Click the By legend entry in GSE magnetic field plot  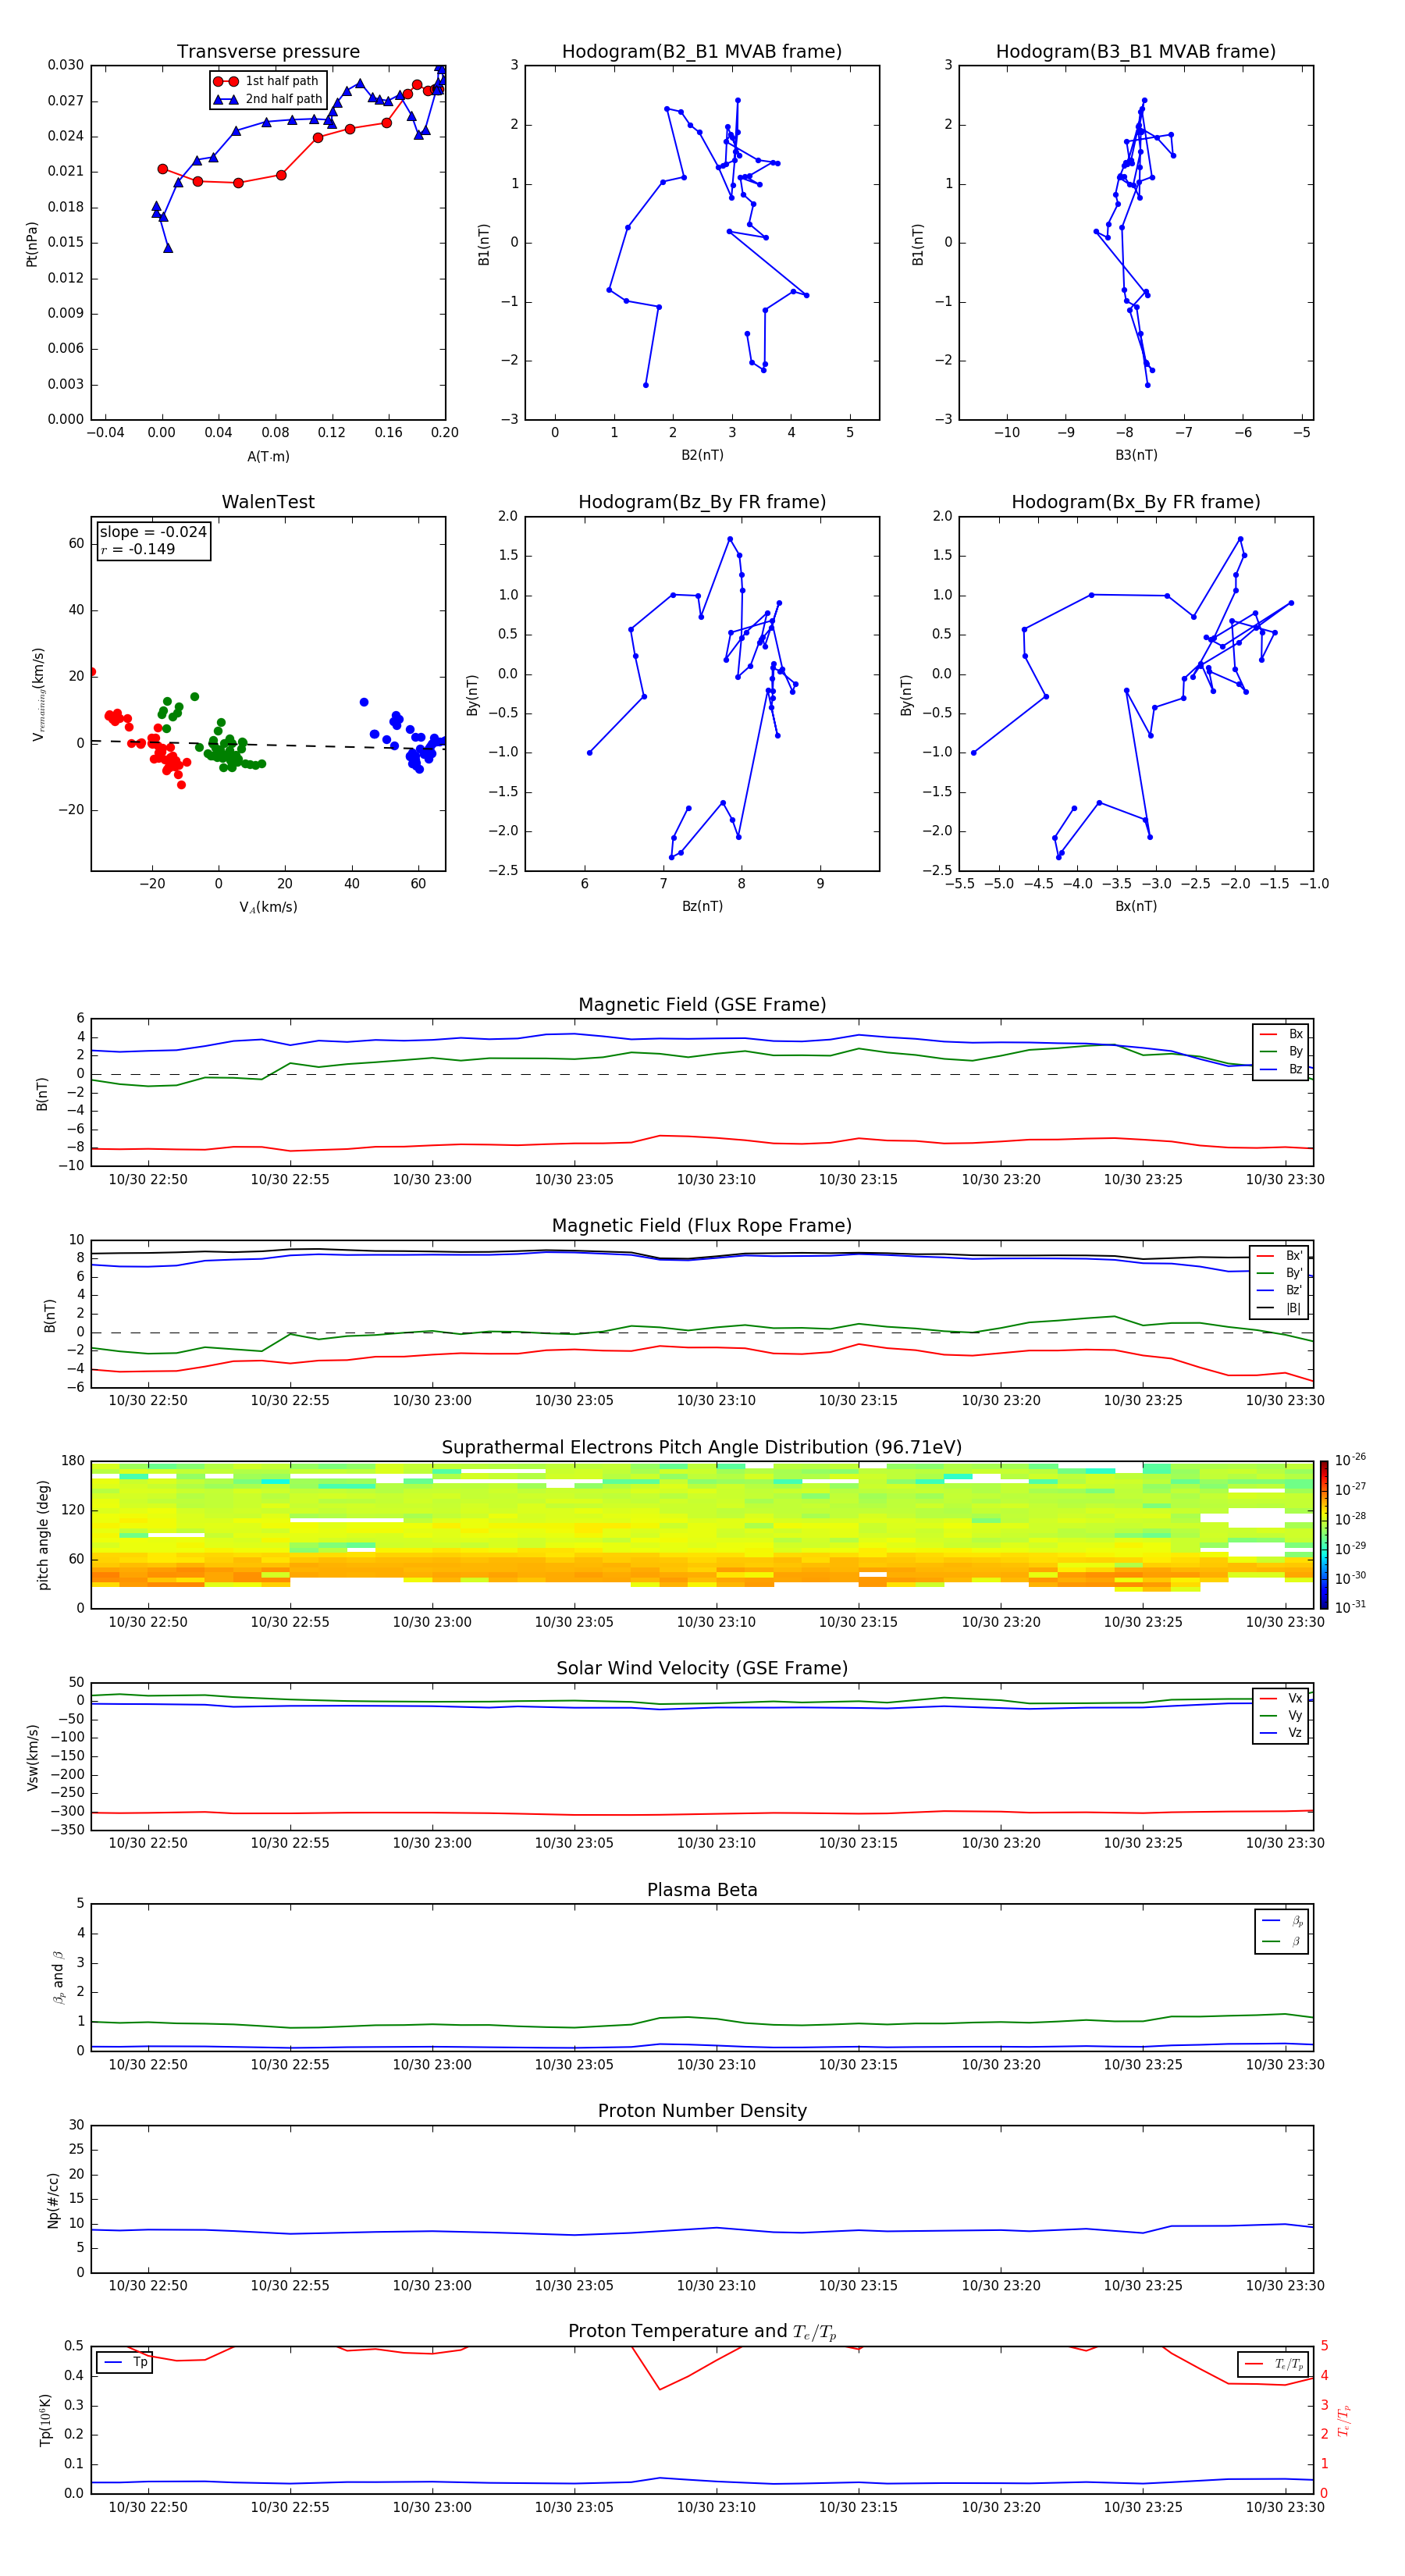1281,1052
